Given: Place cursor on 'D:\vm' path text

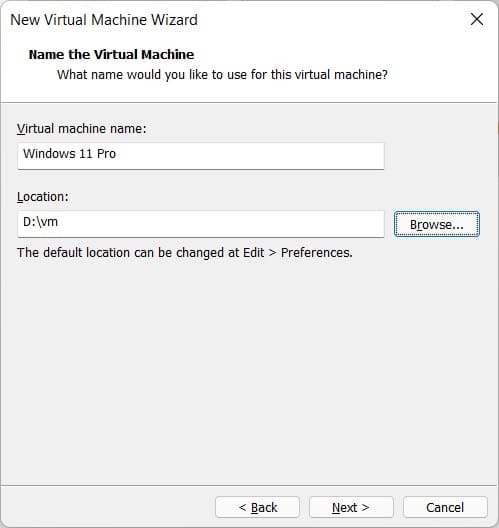Looking at the screenshot, I should 40,222.
